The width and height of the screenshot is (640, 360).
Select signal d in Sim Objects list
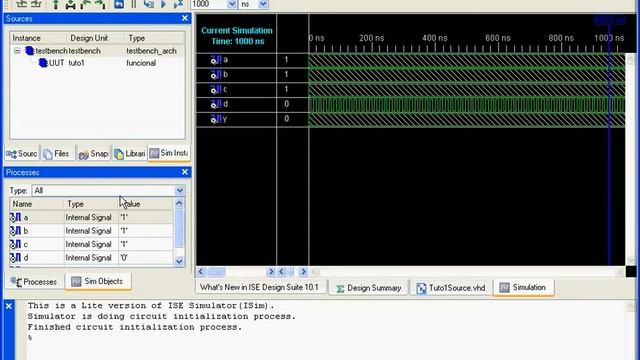coord(91,258)
